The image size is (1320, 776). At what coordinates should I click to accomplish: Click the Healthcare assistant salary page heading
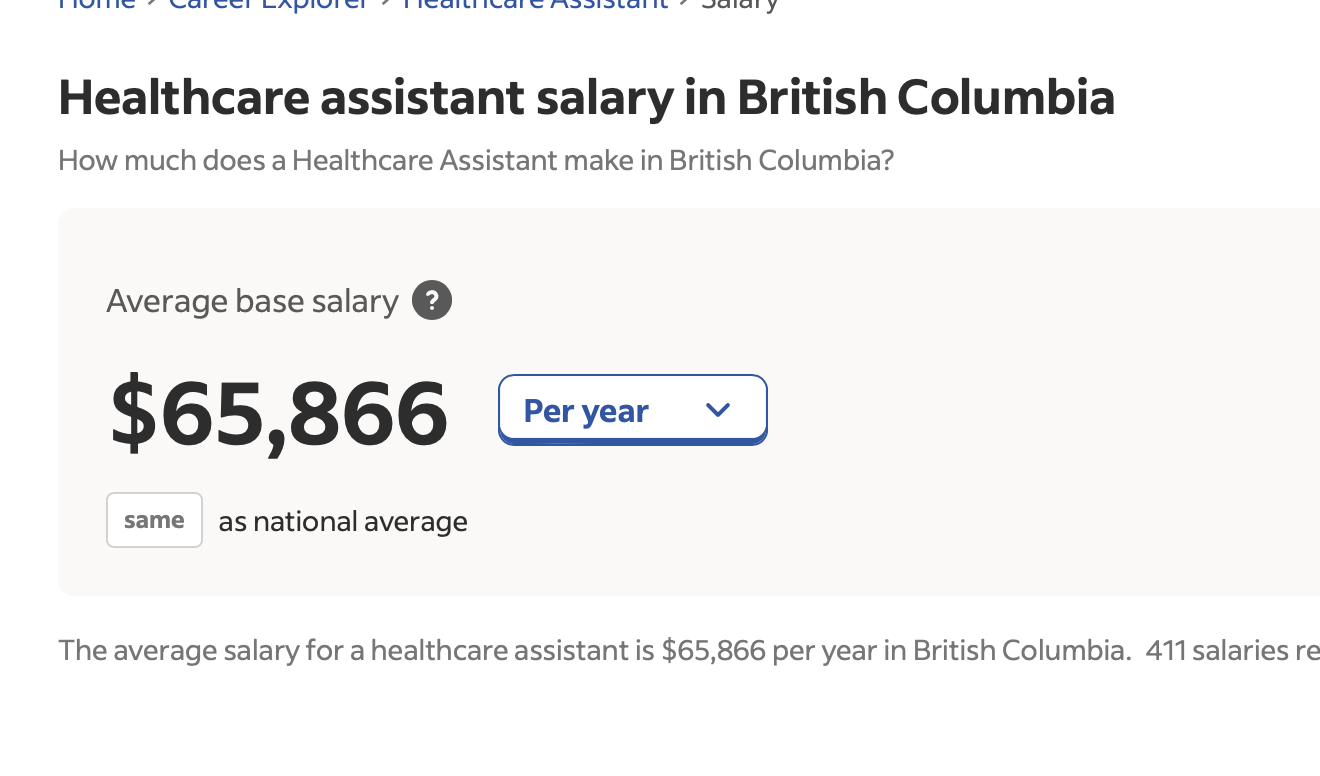586,98
